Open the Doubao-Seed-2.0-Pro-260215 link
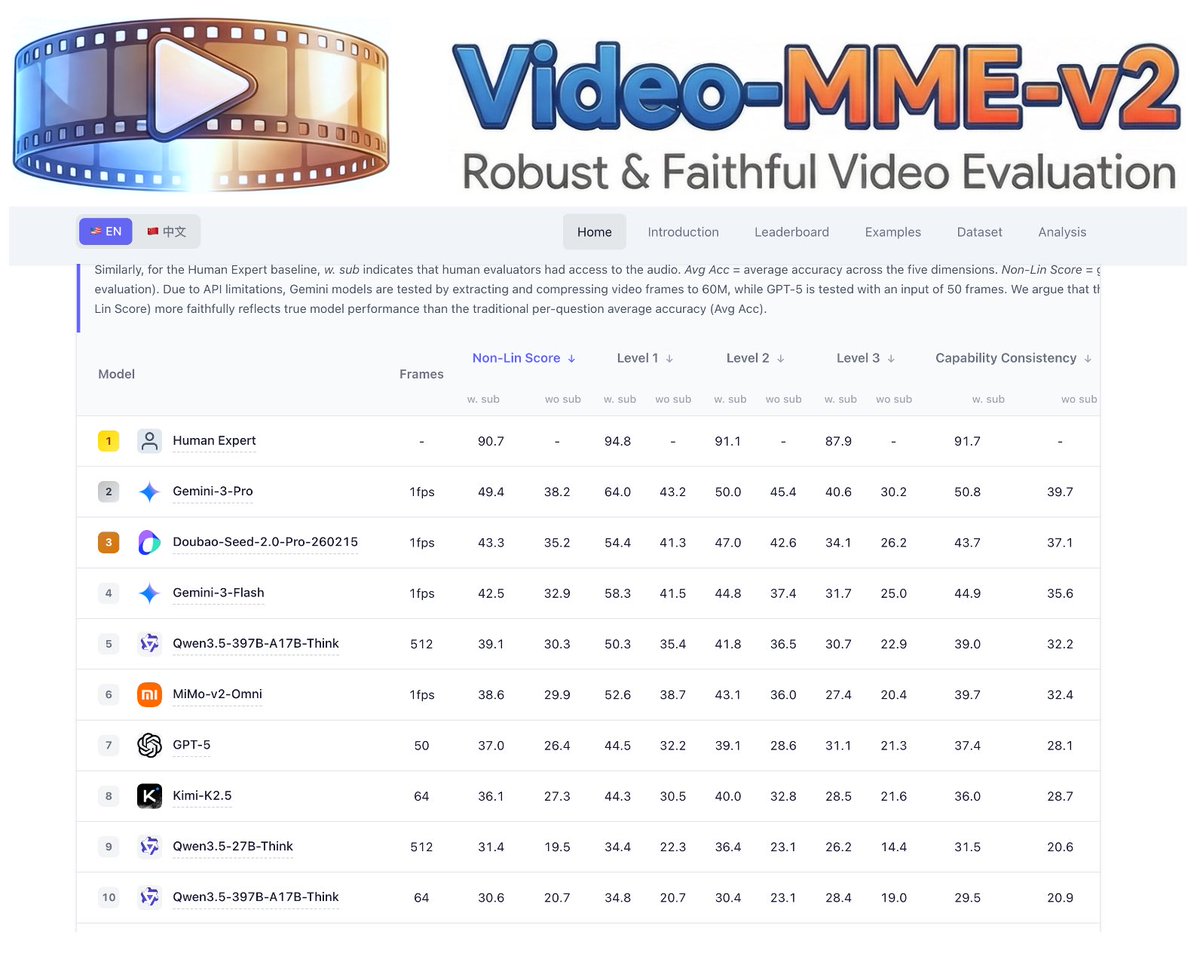This screenshot has height=959, width=1200. tap(265, 542)
